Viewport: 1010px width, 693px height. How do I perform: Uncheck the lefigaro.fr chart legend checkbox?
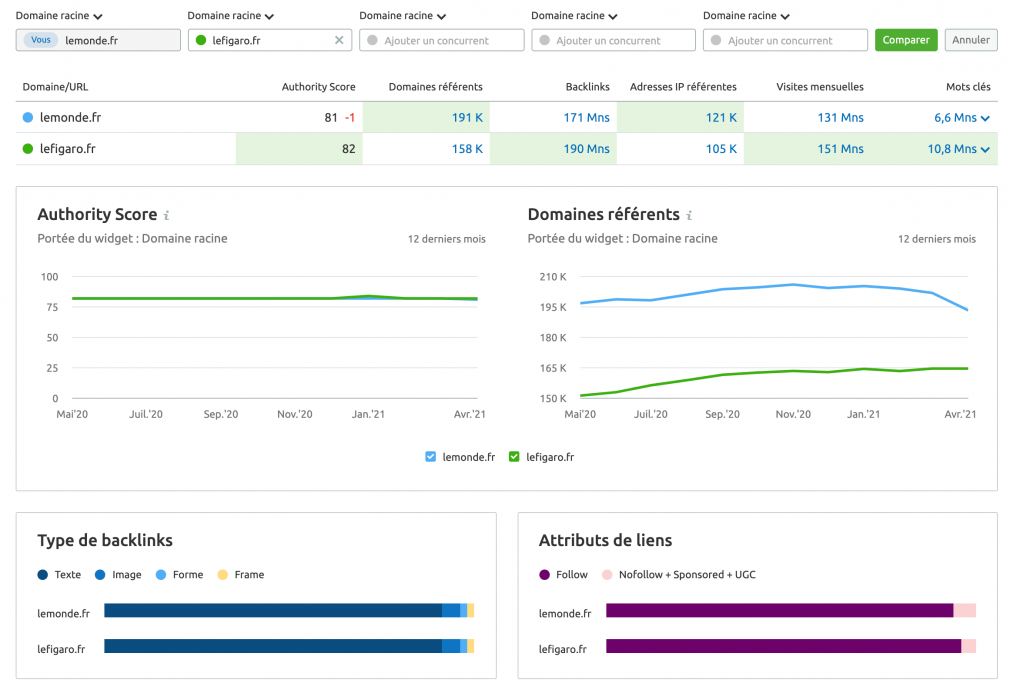tap(514, 457)
